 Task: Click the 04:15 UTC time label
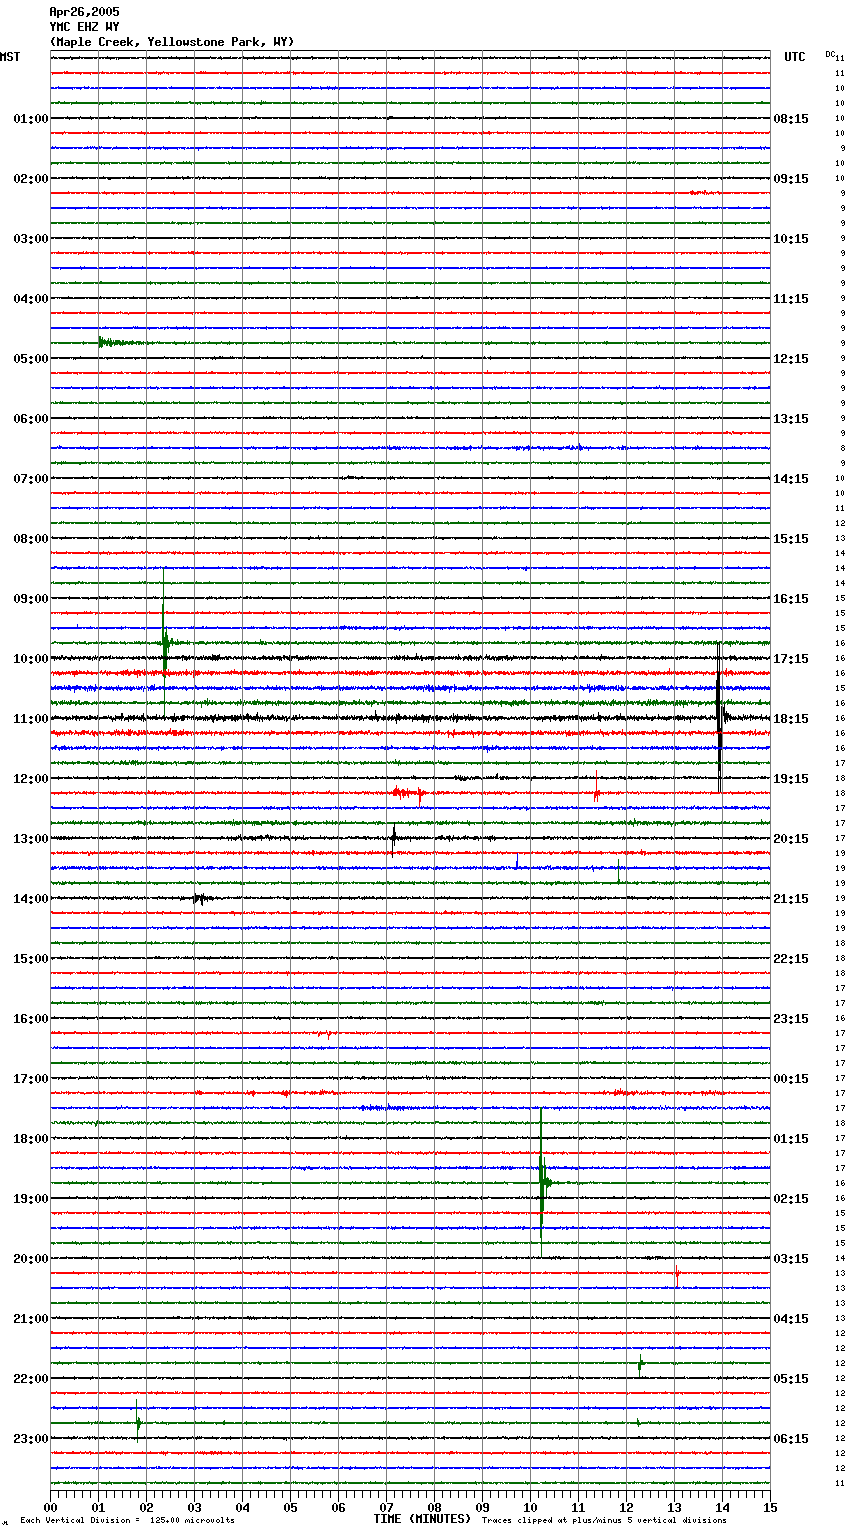tap(791, 1319)
